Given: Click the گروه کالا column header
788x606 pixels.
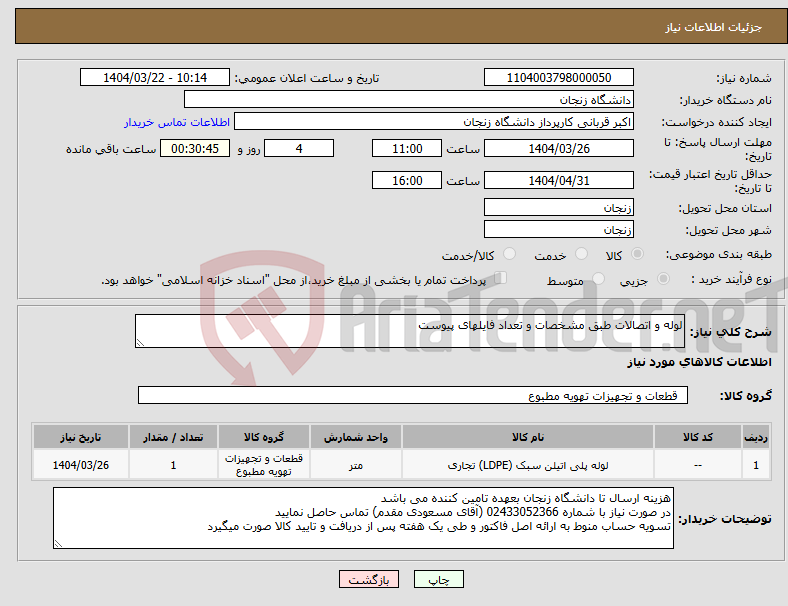Looking at the screenshot, I should click(264, 437).
